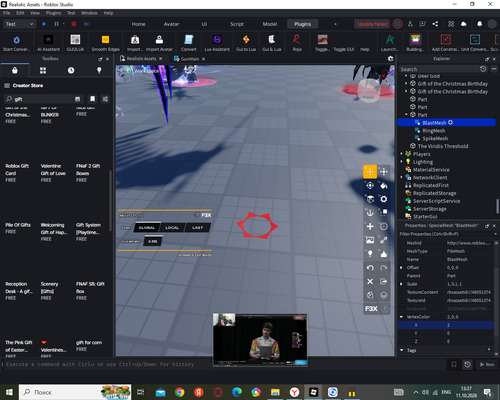Click the Building Tools plugin icon
The image size is (500, 400).
coord(415,40)
